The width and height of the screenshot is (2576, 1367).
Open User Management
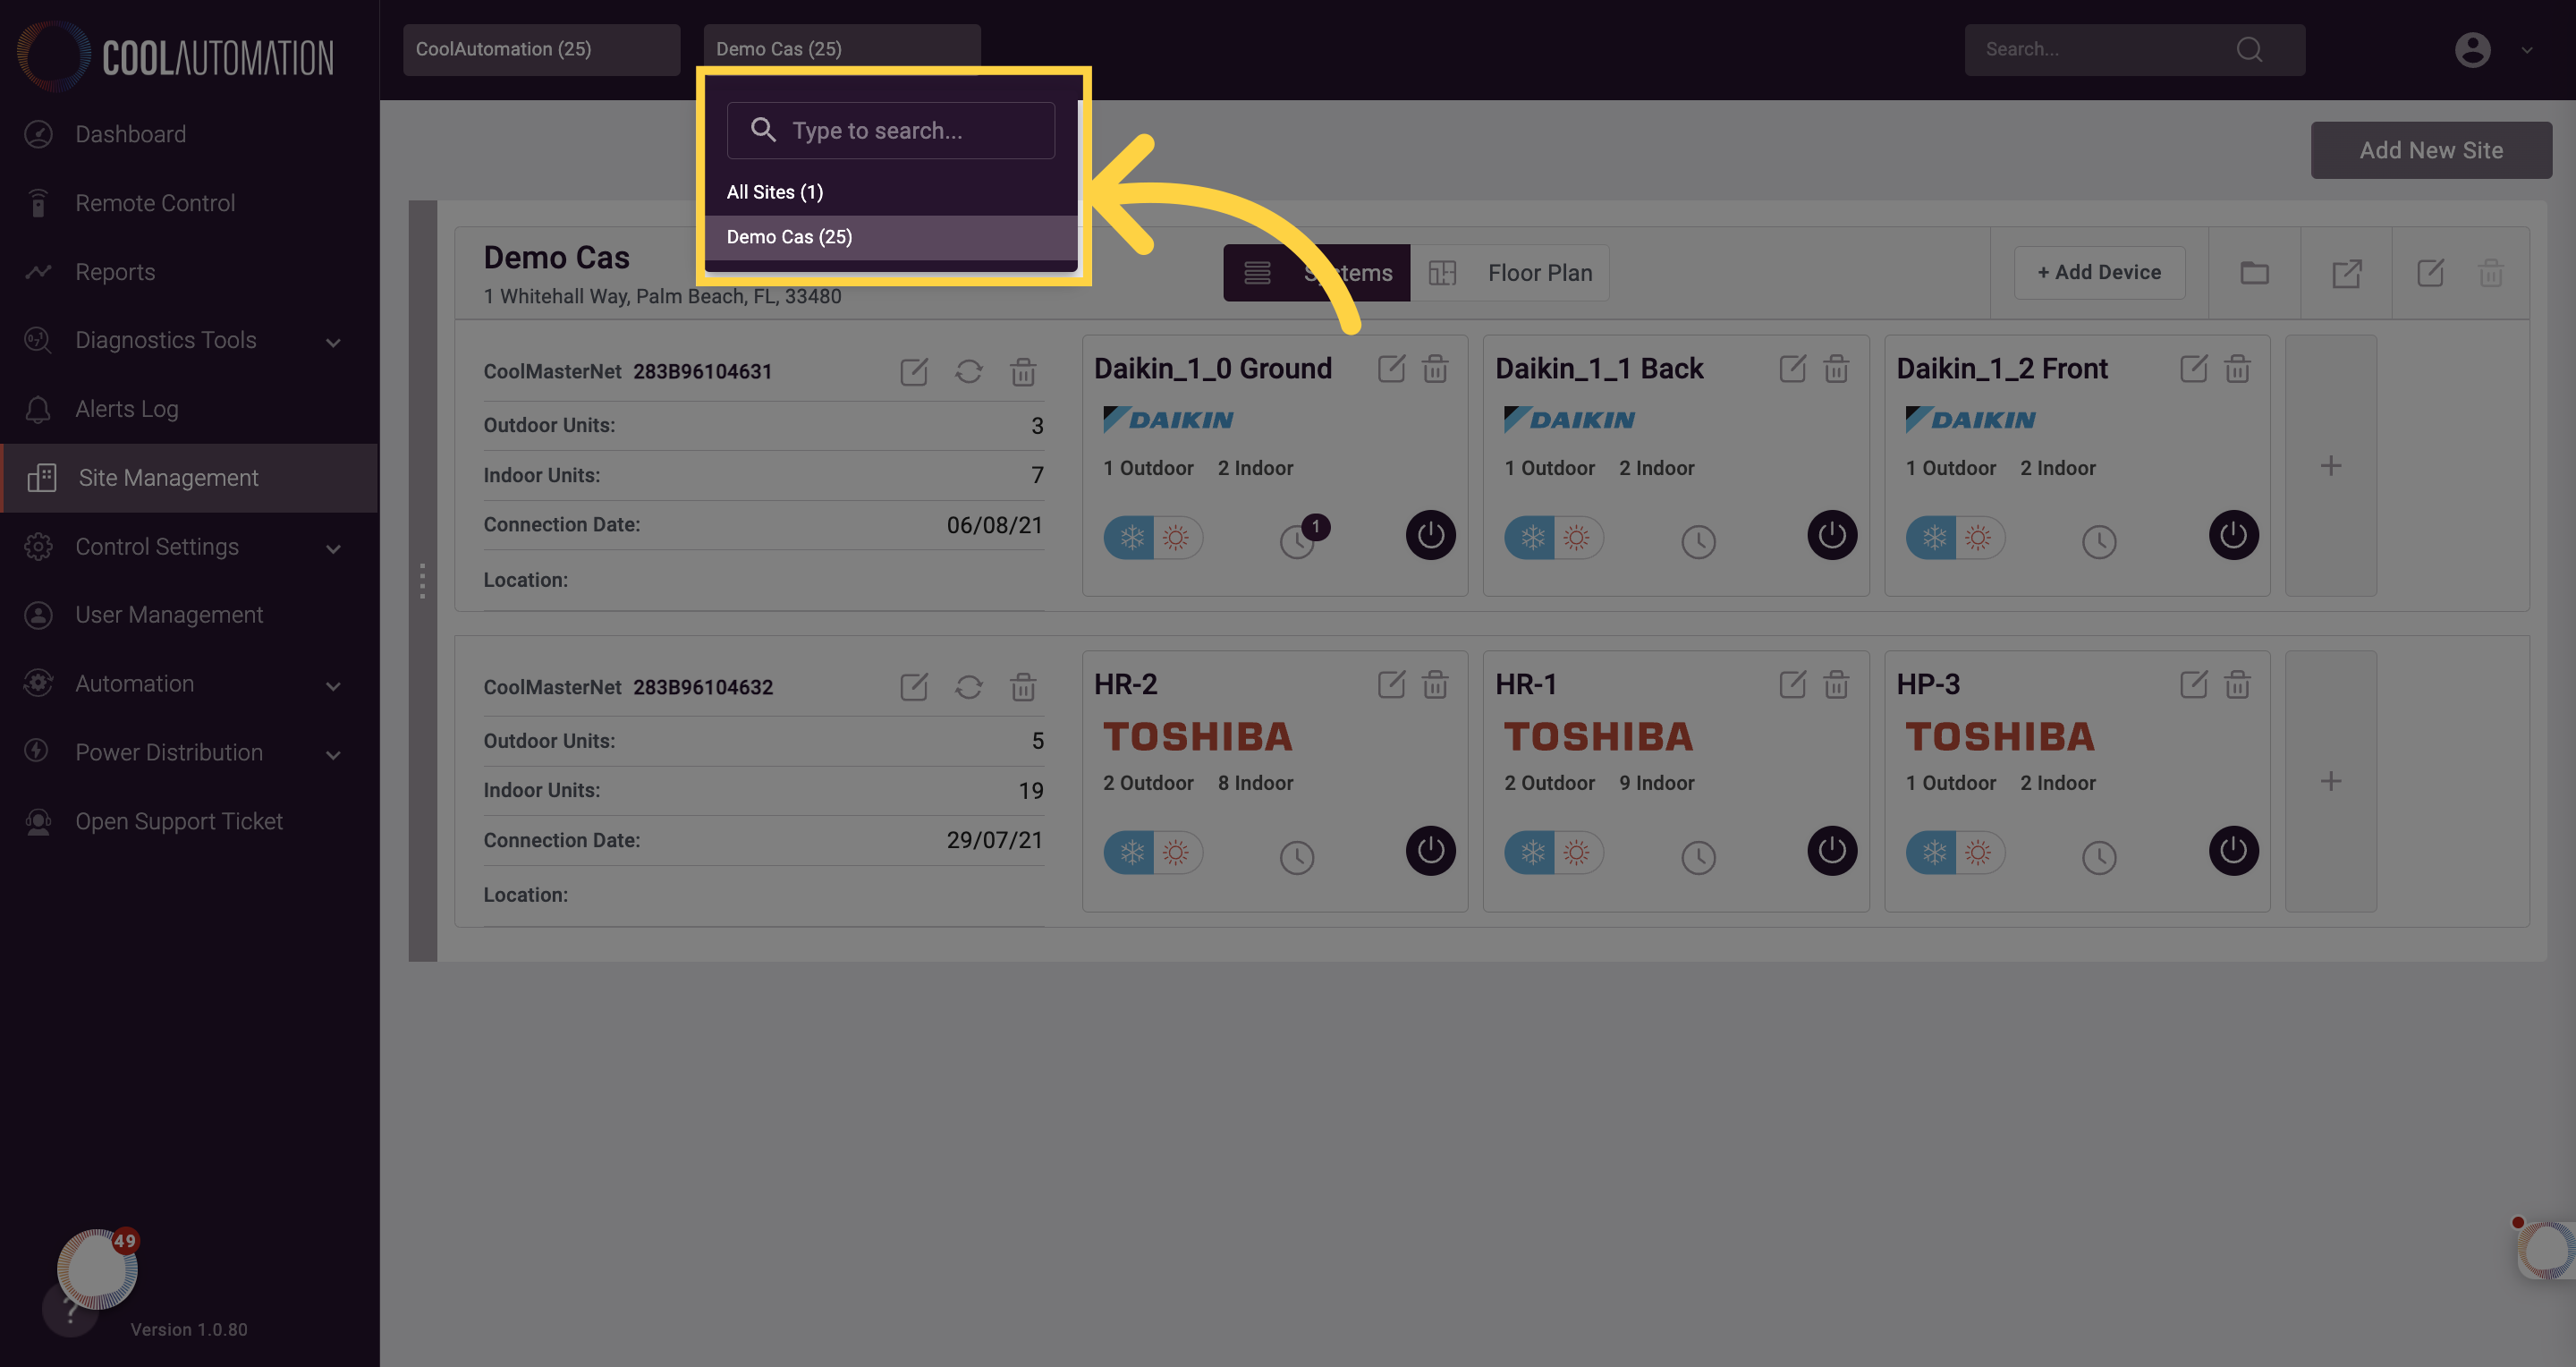169,615
